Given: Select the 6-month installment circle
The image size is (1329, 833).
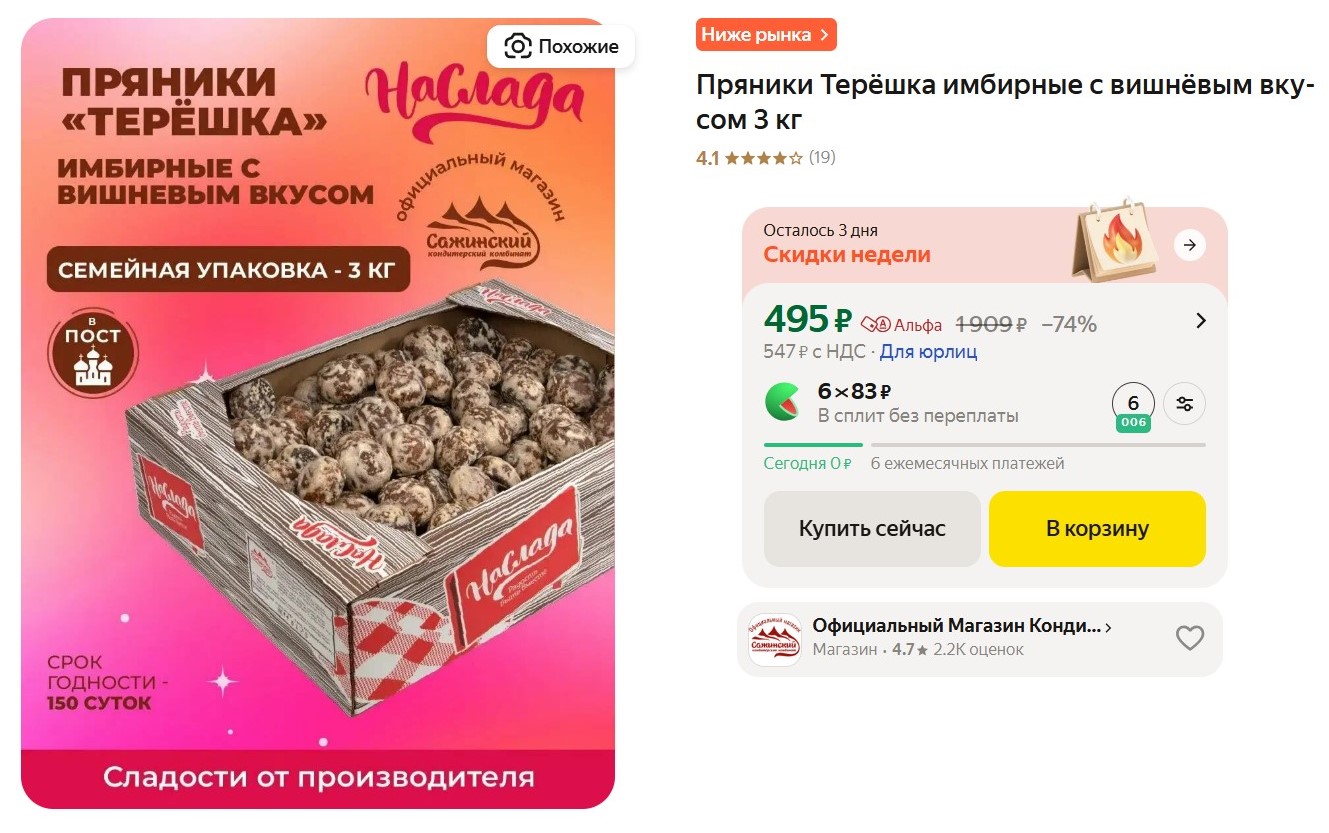Looking at the screenshot, I should [1133, 404].
